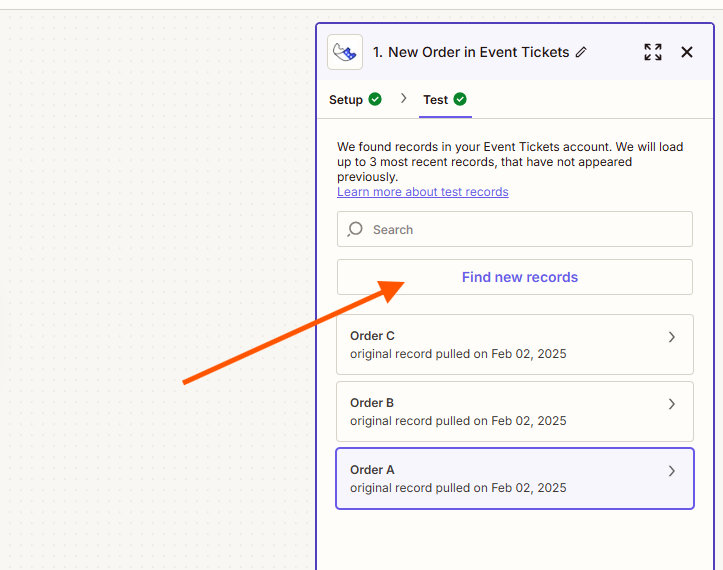Expand the panel to full screen
Screen dimensions: 723x570
coord(653,52)
